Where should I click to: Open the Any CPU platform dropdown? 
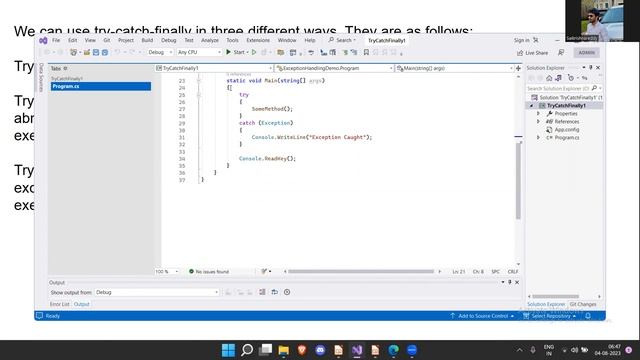pyautogui.click(x=199, y=52)
